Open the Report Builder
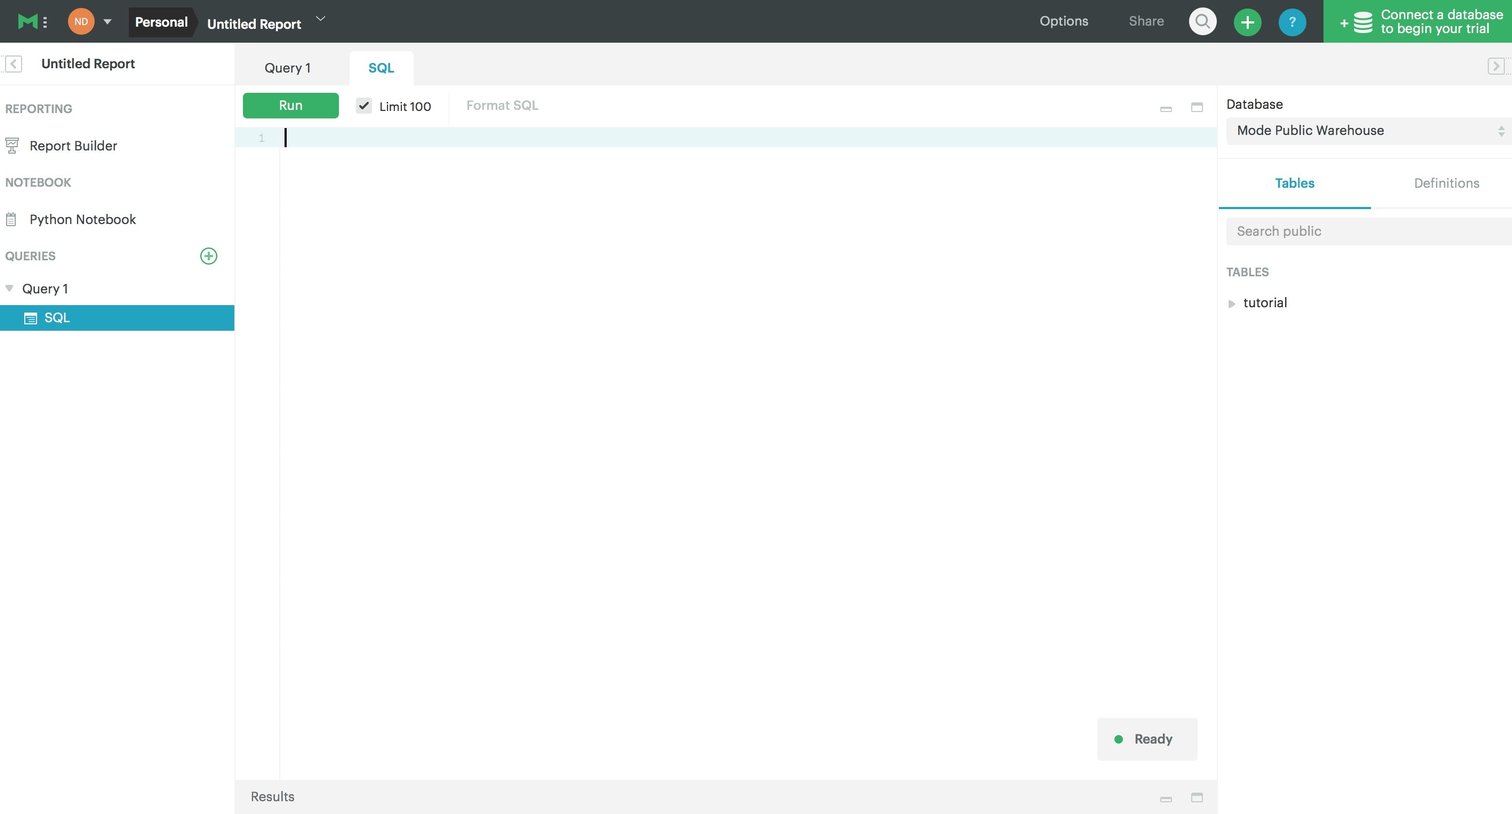Viewport: 1512px width, 814px height. (73, 146)
